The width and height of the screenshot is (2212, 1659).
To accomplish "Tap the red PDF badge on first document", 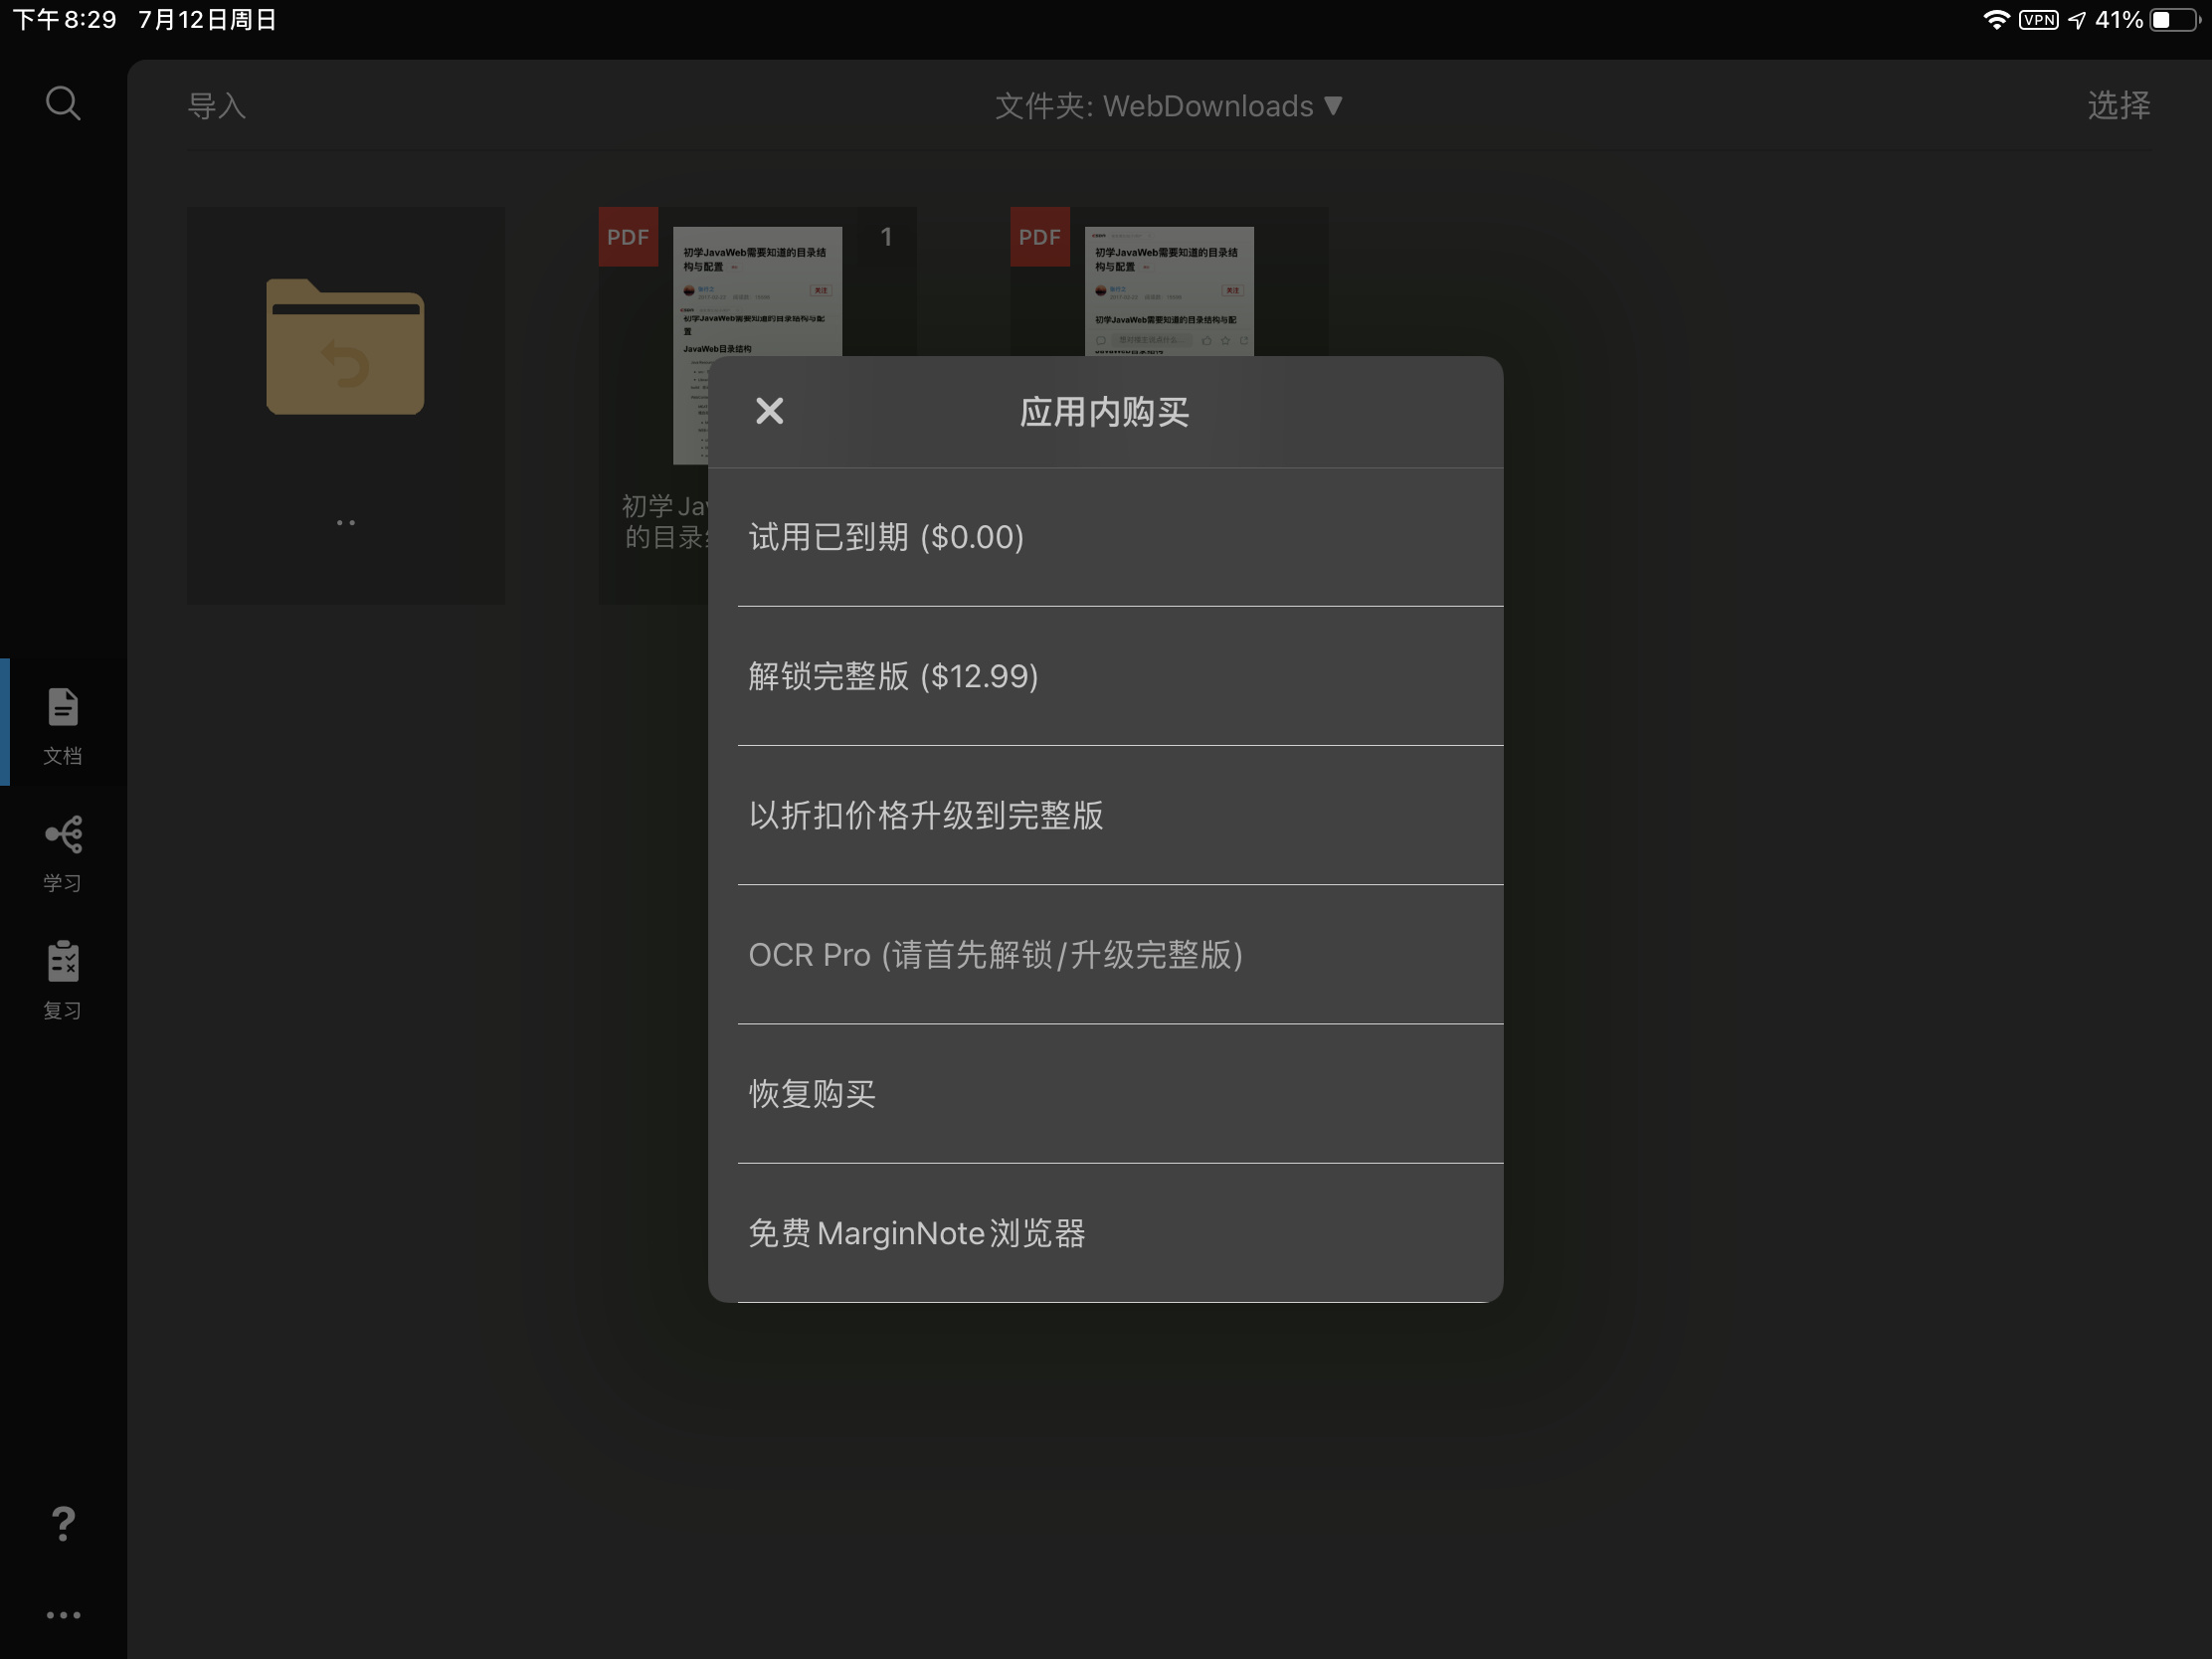I will (x=628, y=237).
